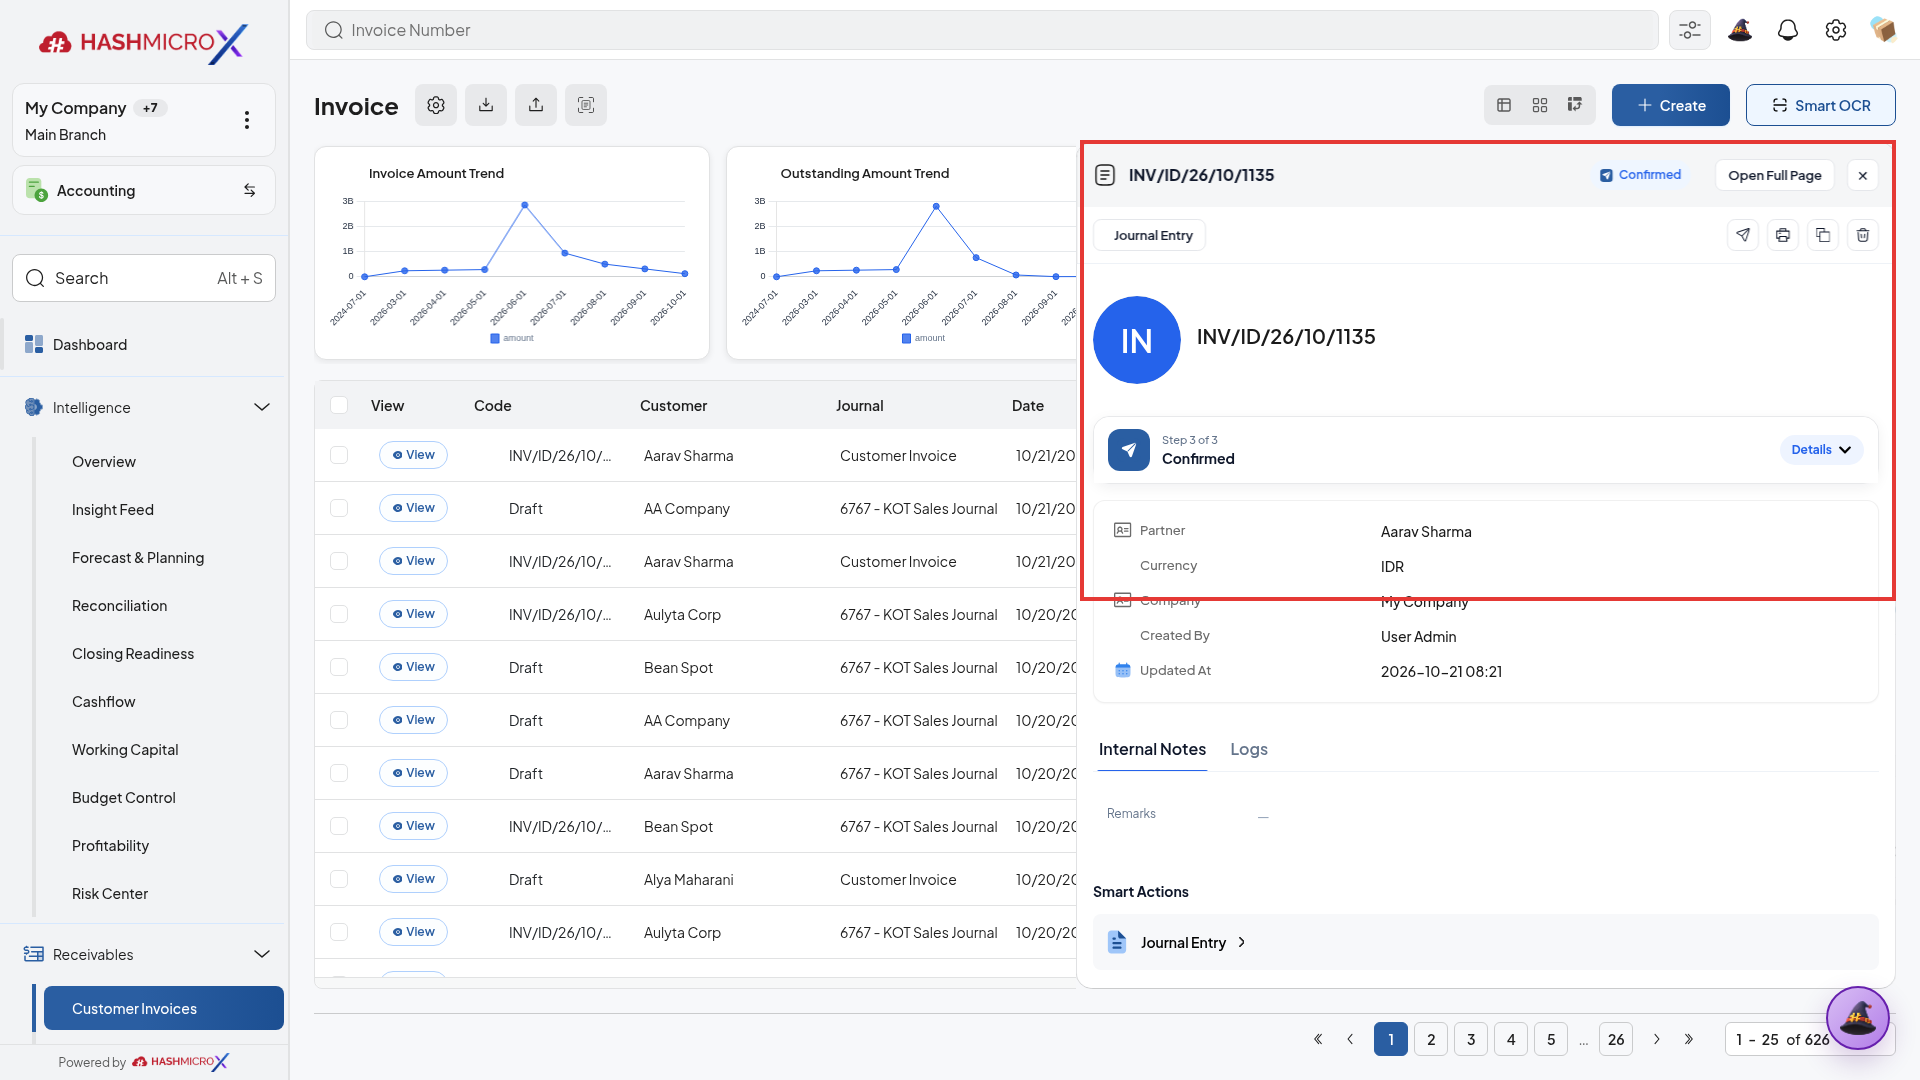
Task: Click the Journal Entry button in panel header
Action: pos(1150,235)
